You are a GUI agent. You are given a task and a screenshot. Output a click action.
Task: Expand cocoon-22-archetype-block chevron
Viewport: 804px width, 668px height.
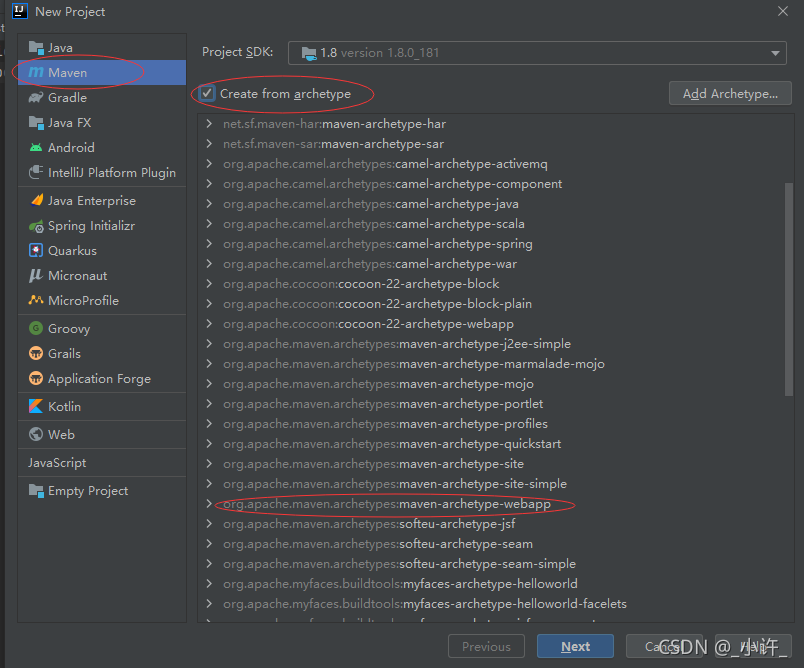point(209,284)
